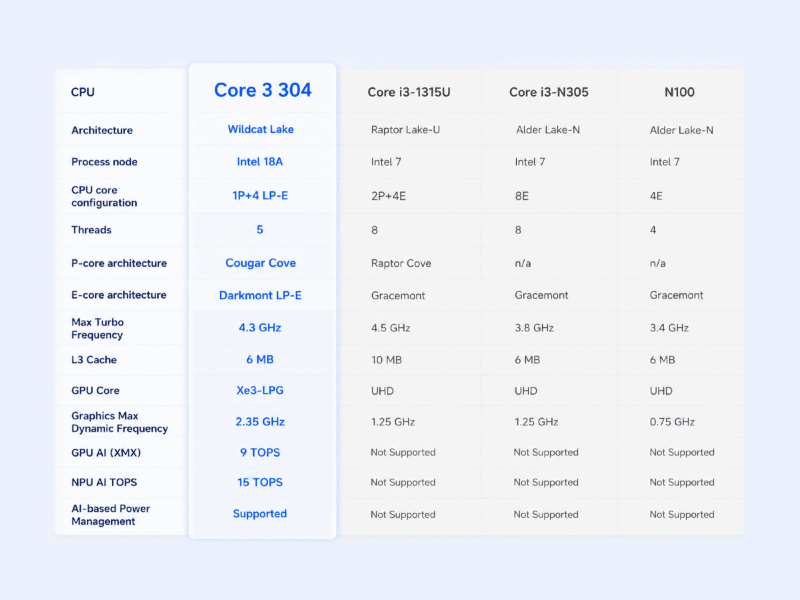Click the '0.75 GHz' cell
The width and height of the screenshot is (800, 600).
672,422
